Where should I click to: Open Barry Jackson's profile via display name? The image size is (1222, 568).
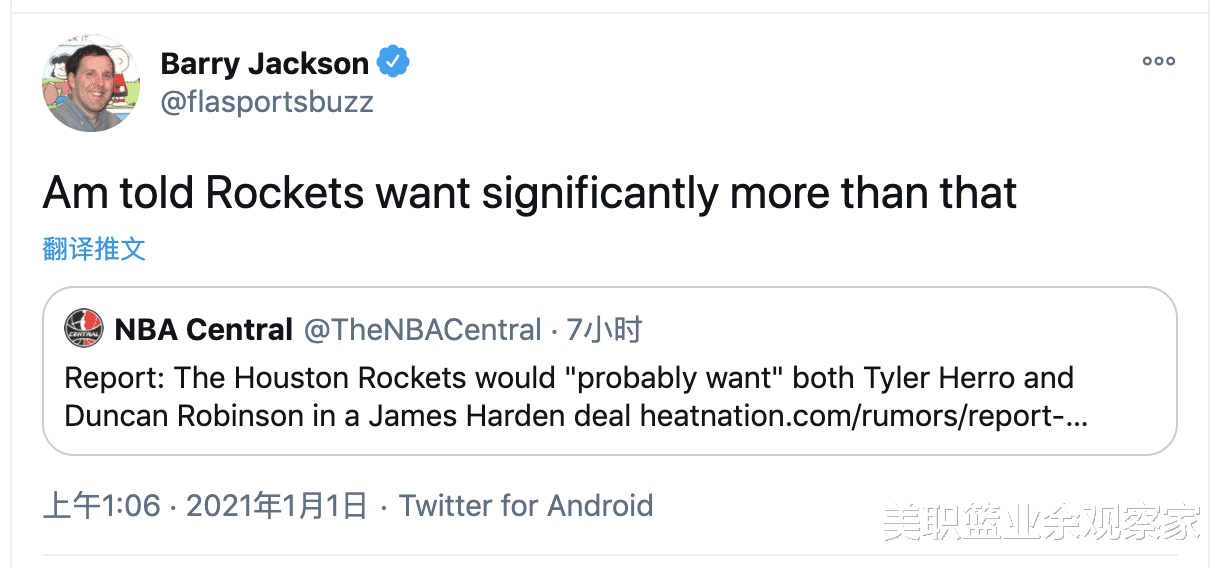[264, 64]
